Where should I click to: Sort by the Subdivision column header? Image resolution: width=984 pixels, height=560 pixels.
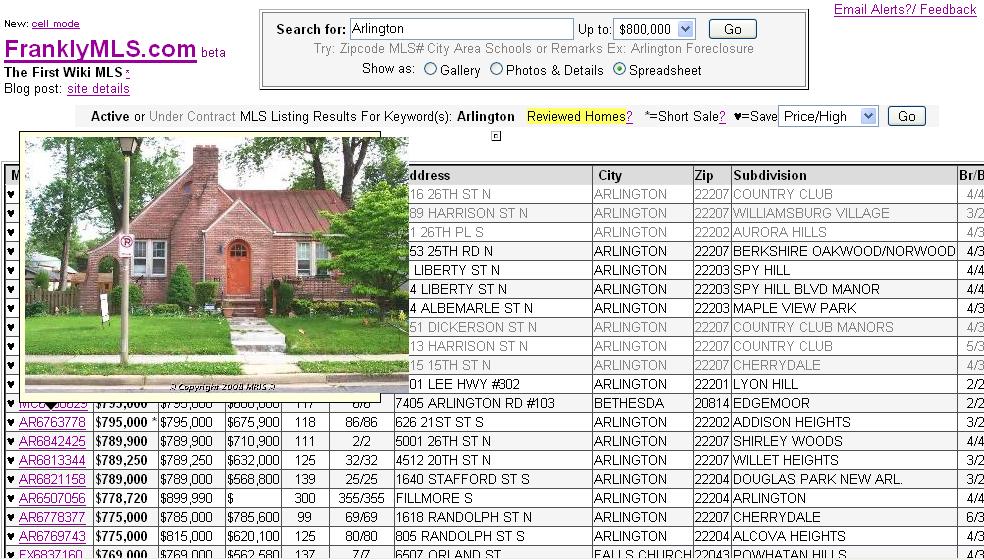pyautogui.click(x=770, y=175)
